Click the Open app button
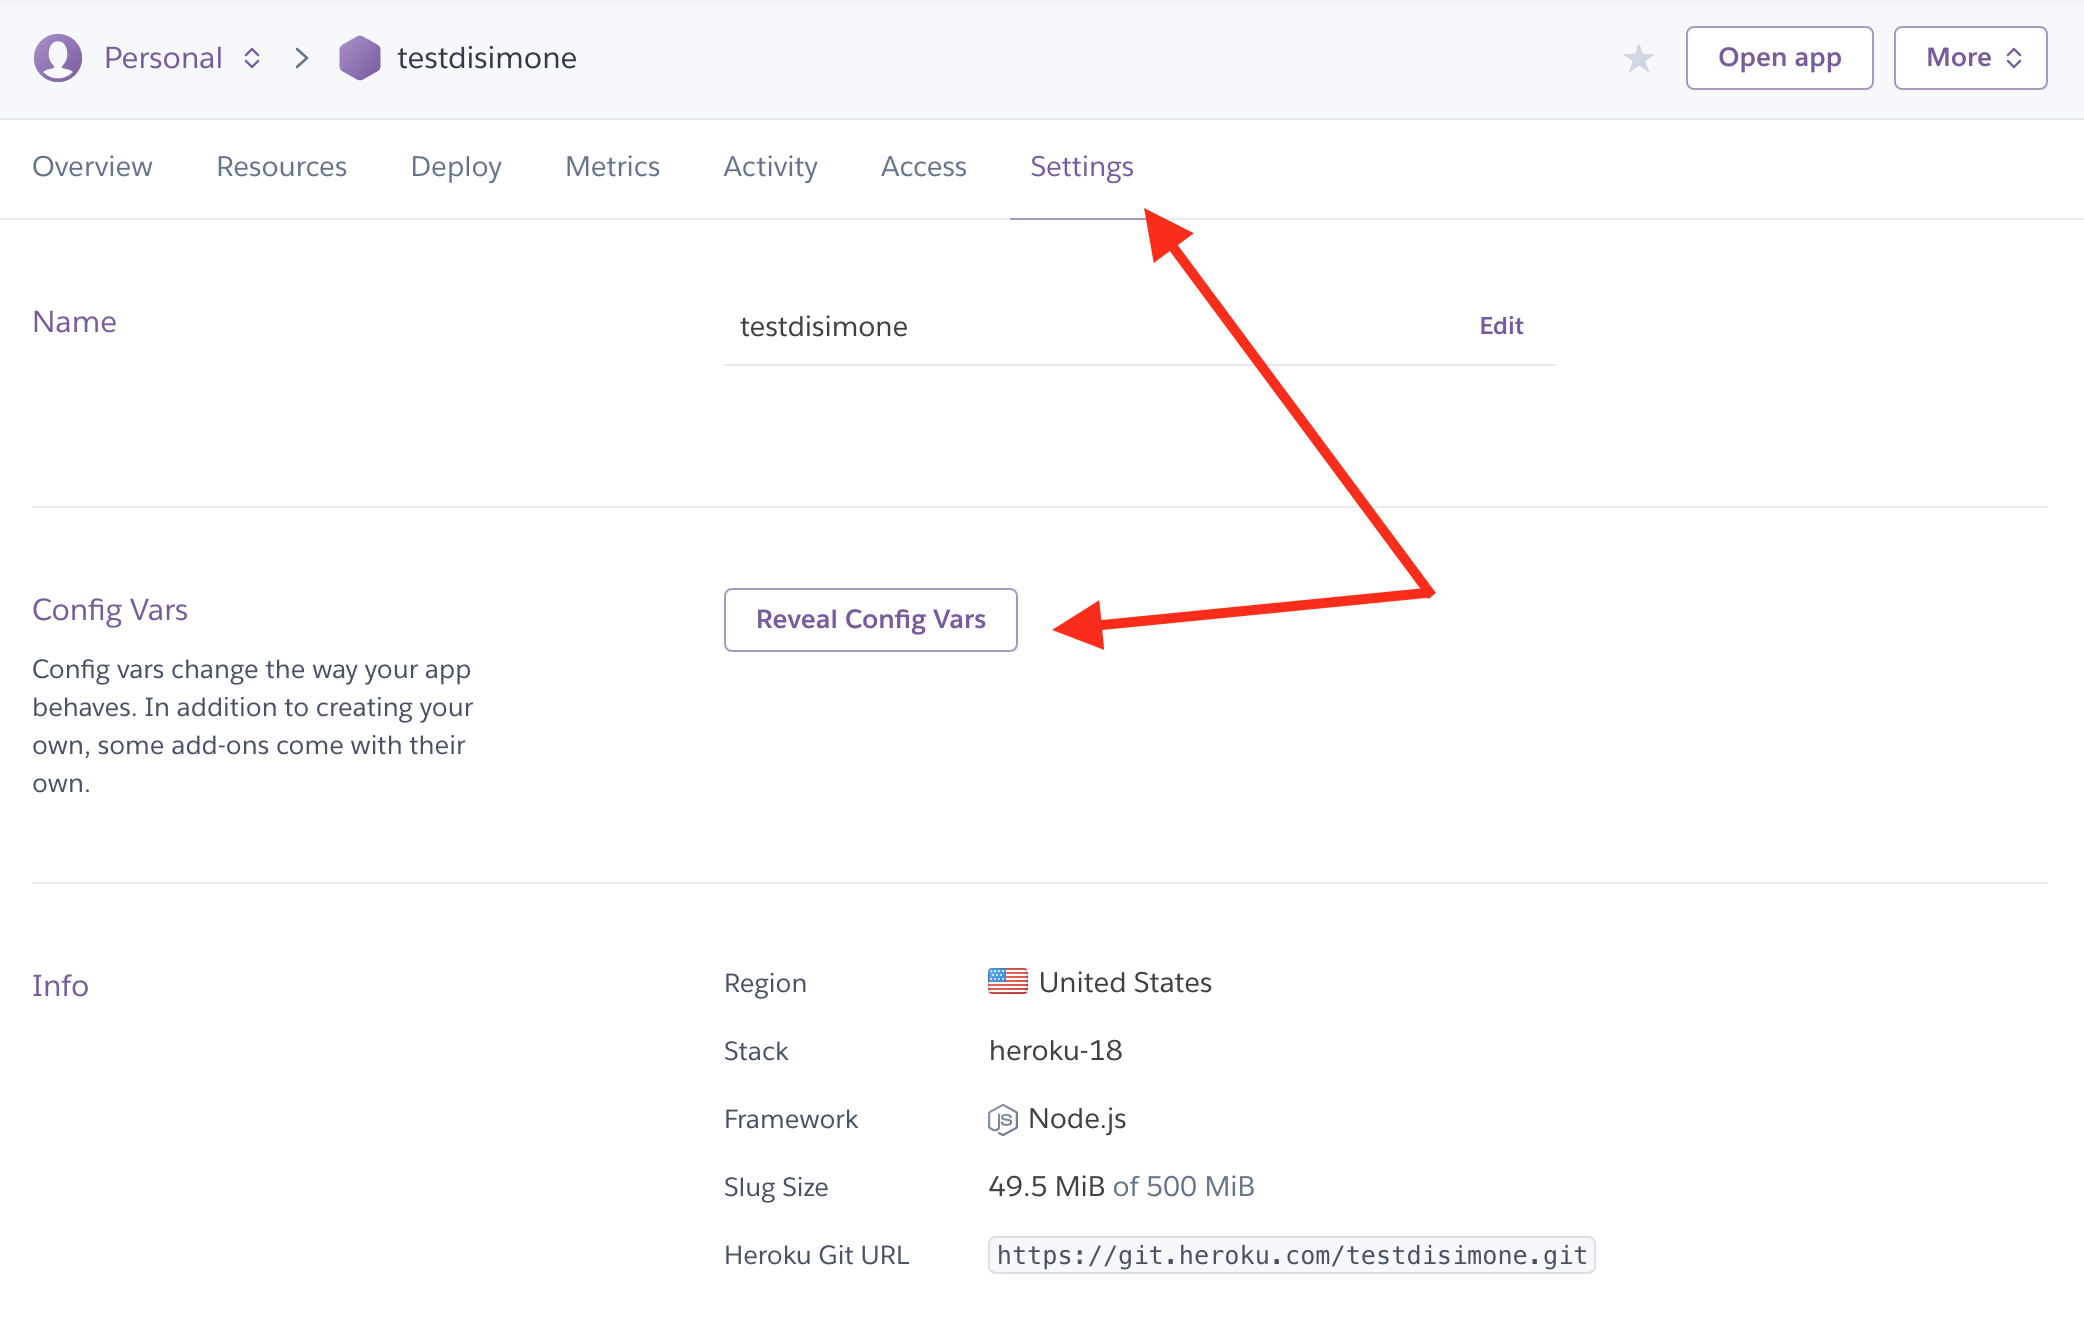The width and height of the screenshot is (2084, 1322). point(1779,58)
